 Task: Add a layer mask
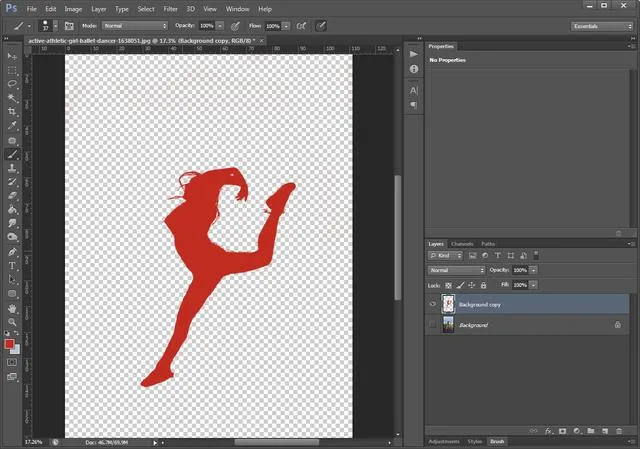click(x=562, y=431)
